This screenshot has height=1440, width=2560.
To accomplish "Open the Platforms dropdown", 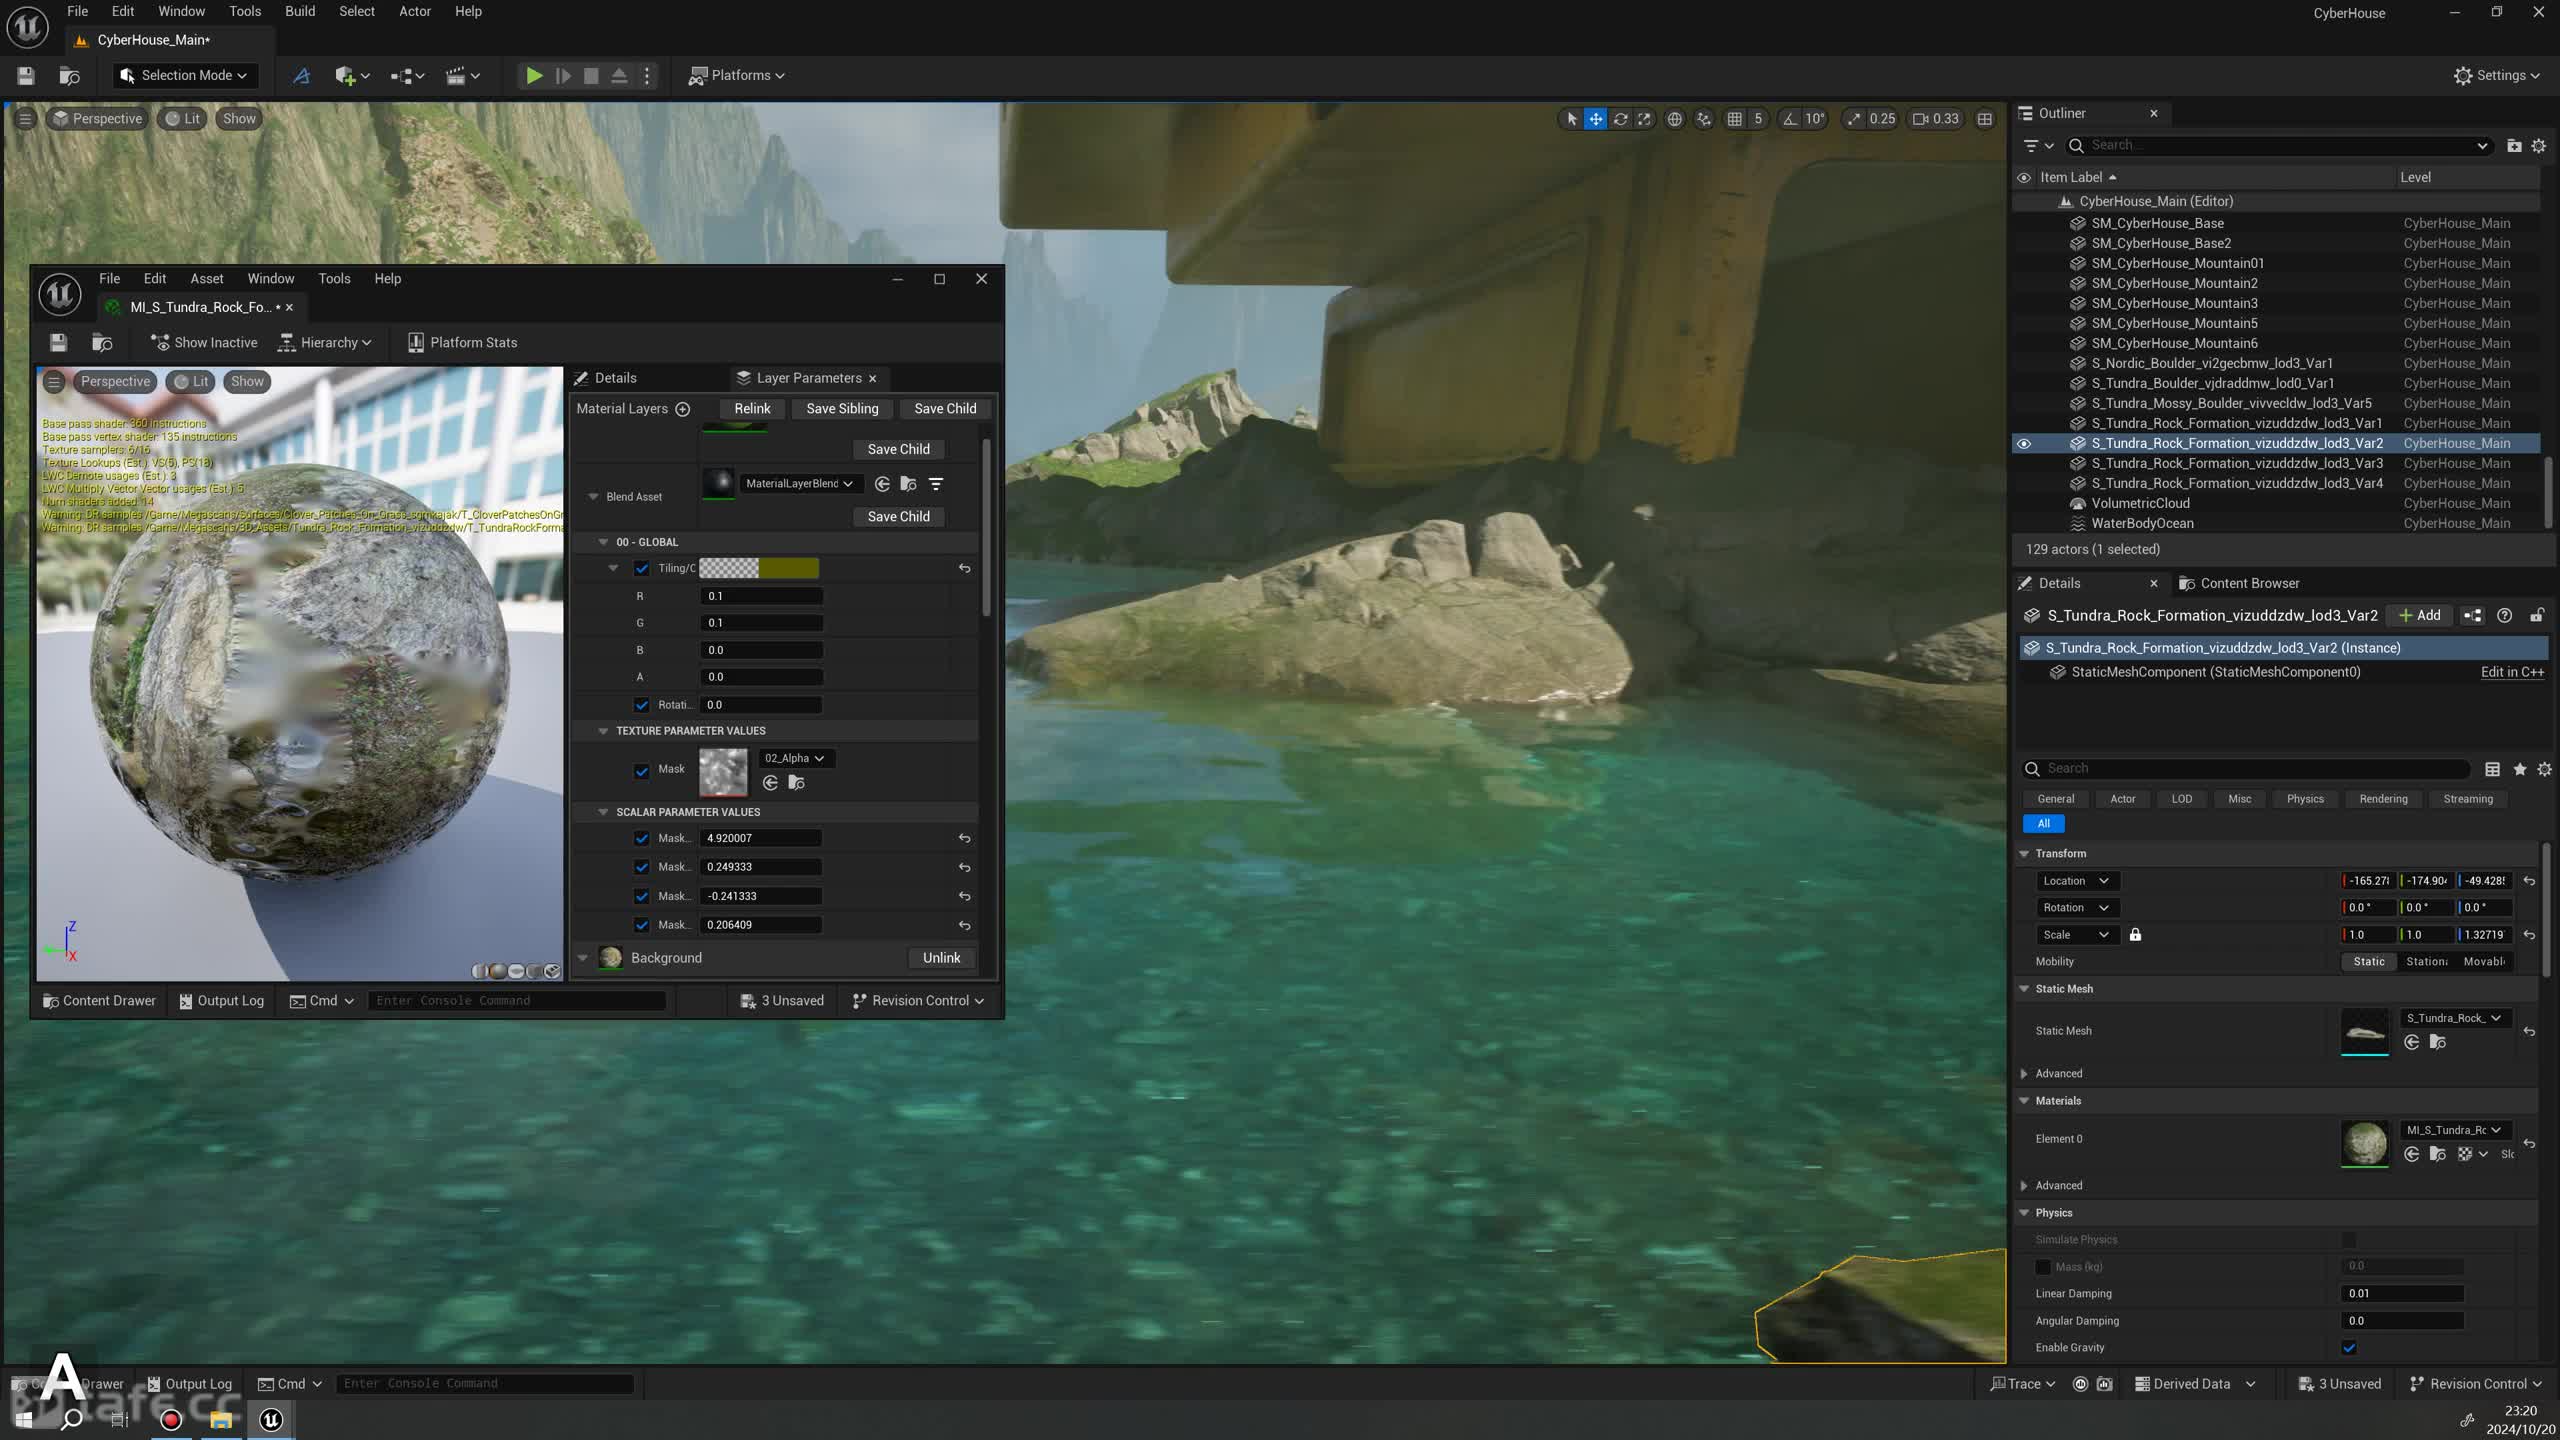I will (737, 75).
